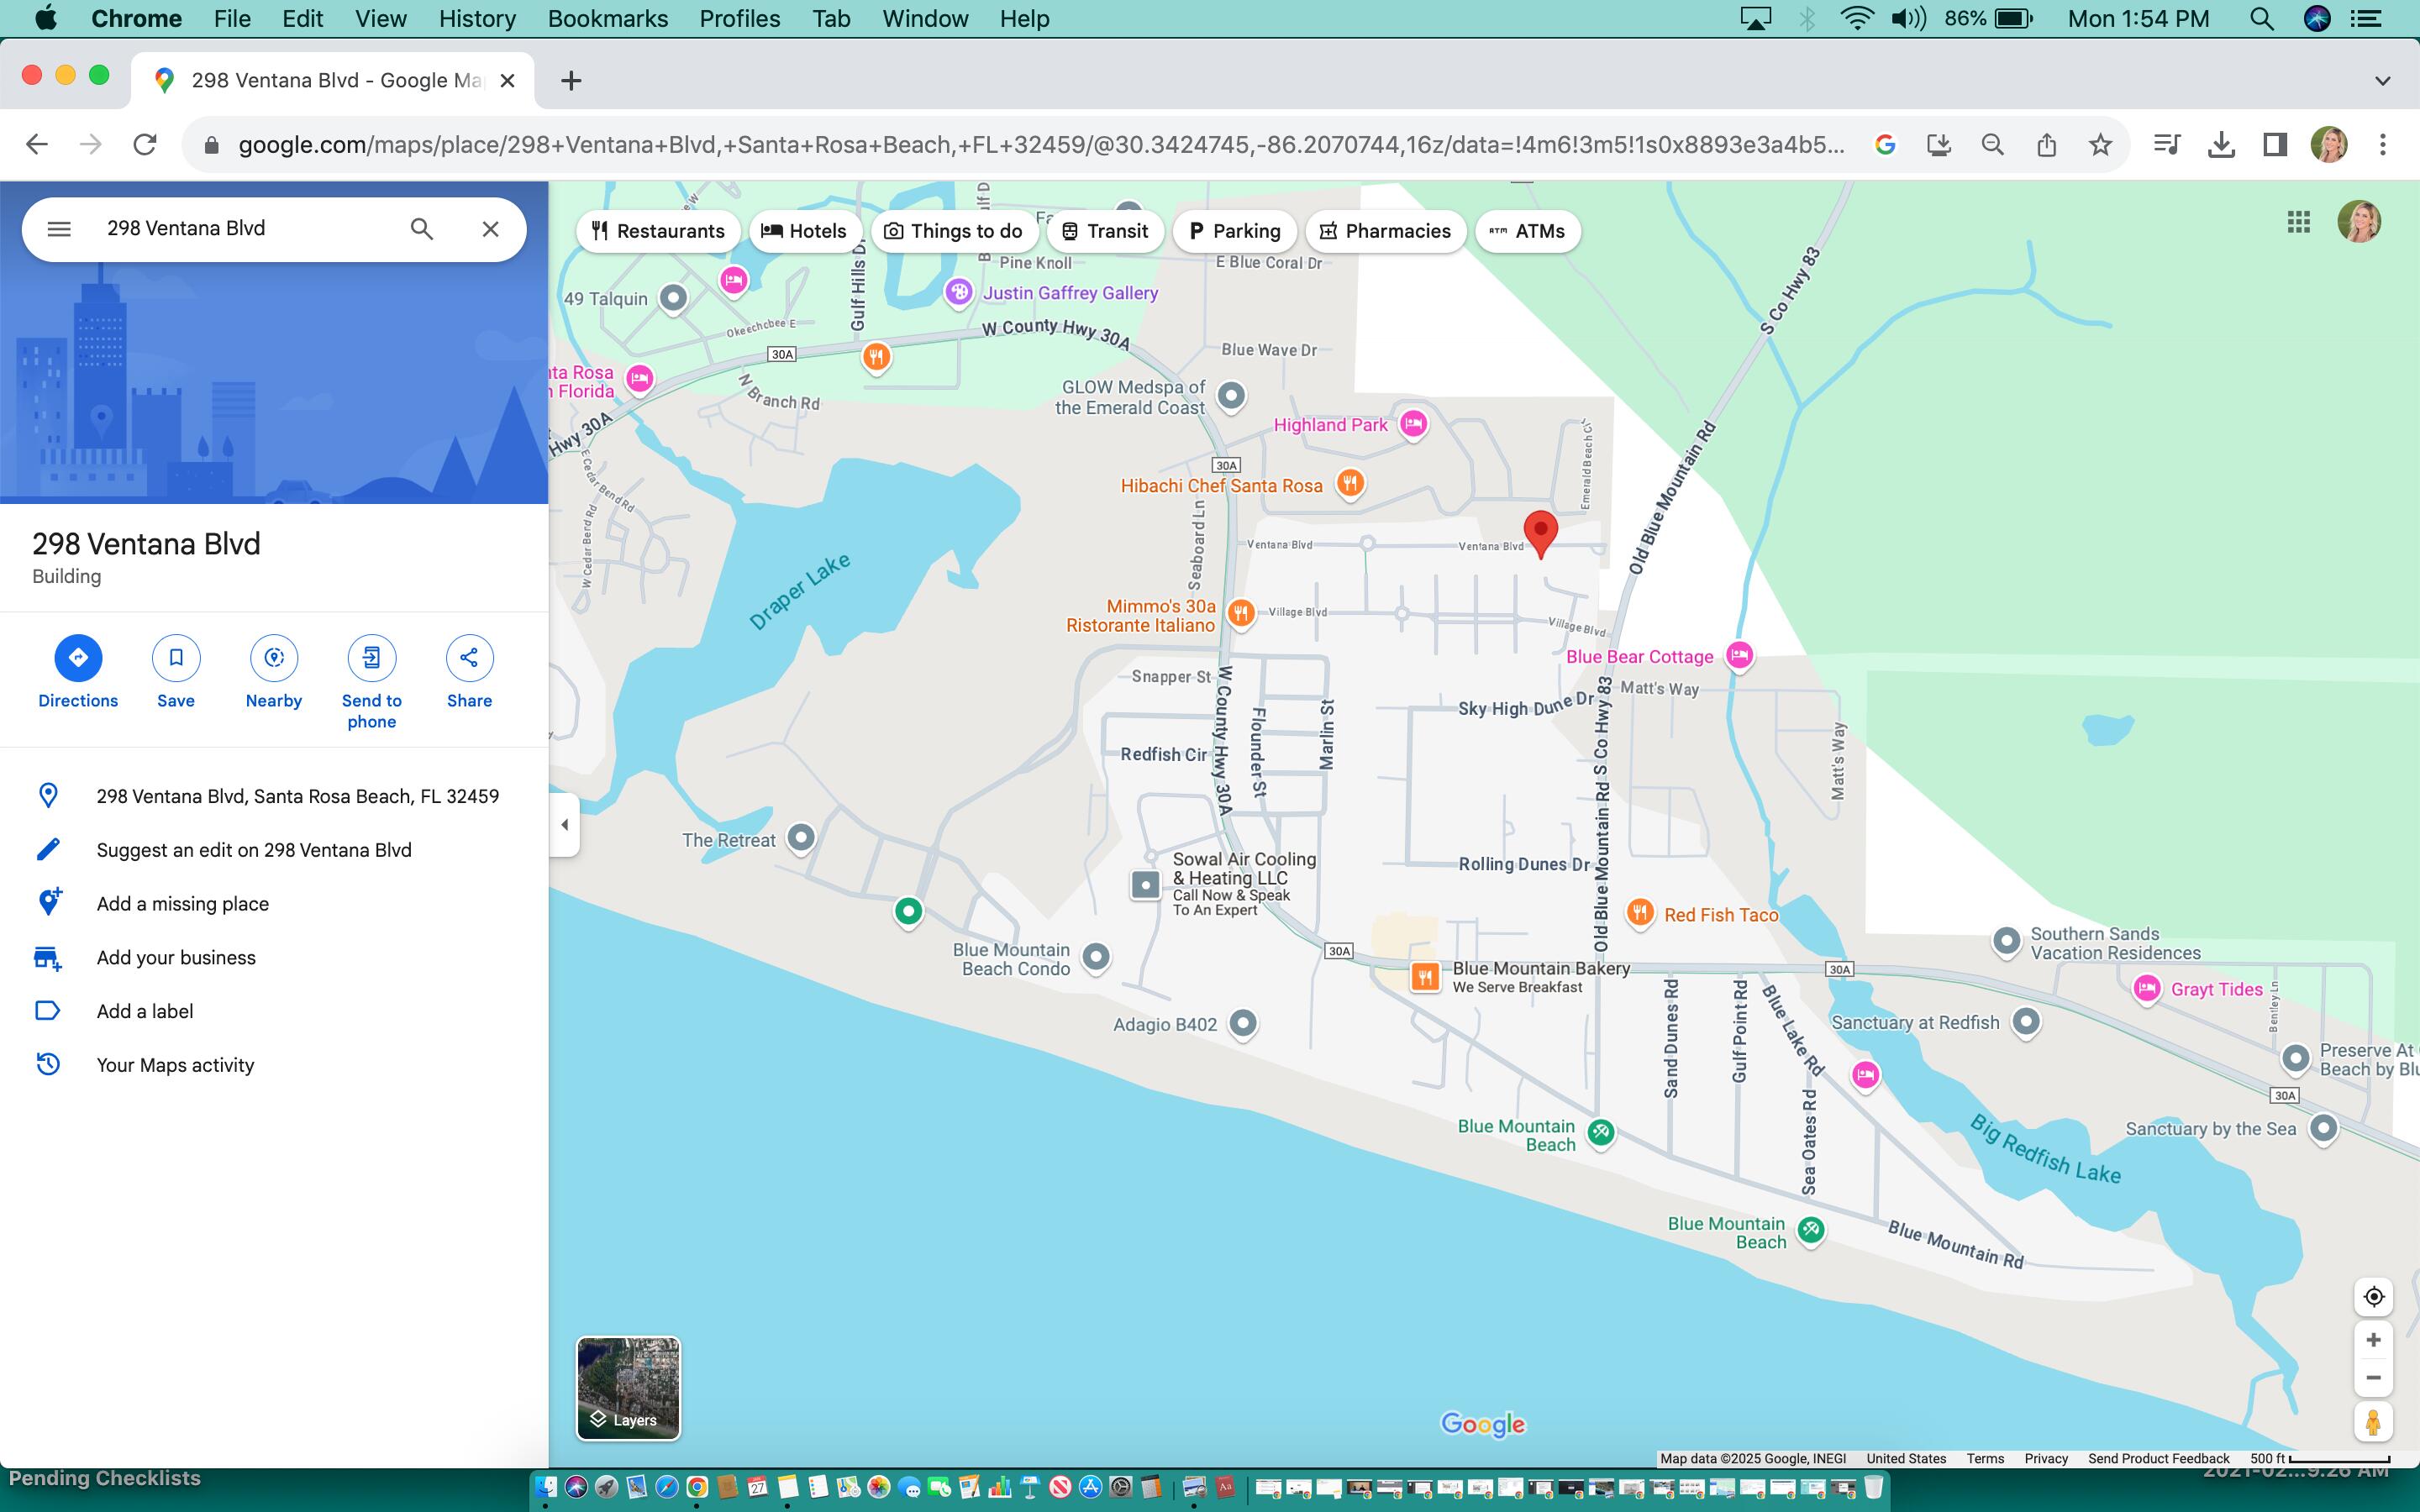The height and width of the screenshot is (1512, 2420).
Task: Open Chrome downloads icon
Action: [2221, 145]
